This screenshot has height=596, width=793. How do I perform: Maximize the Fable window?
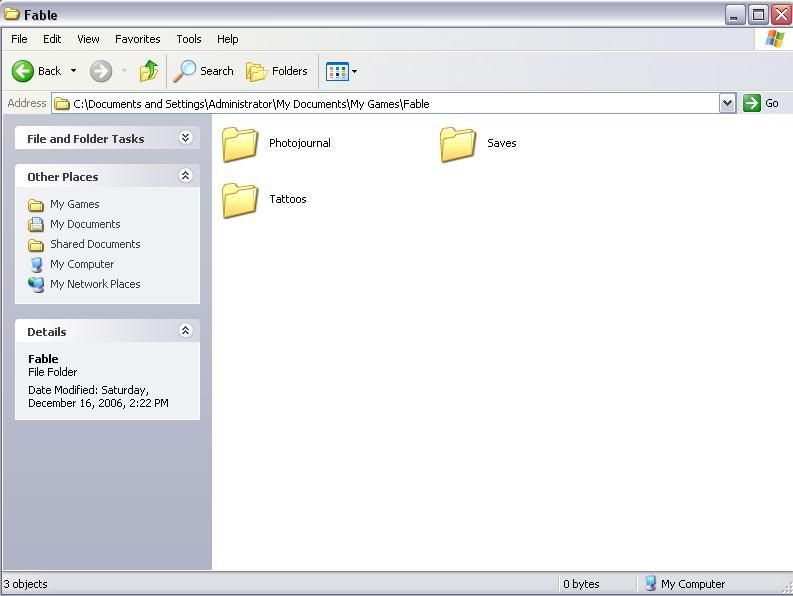click(x=758, y=15)
